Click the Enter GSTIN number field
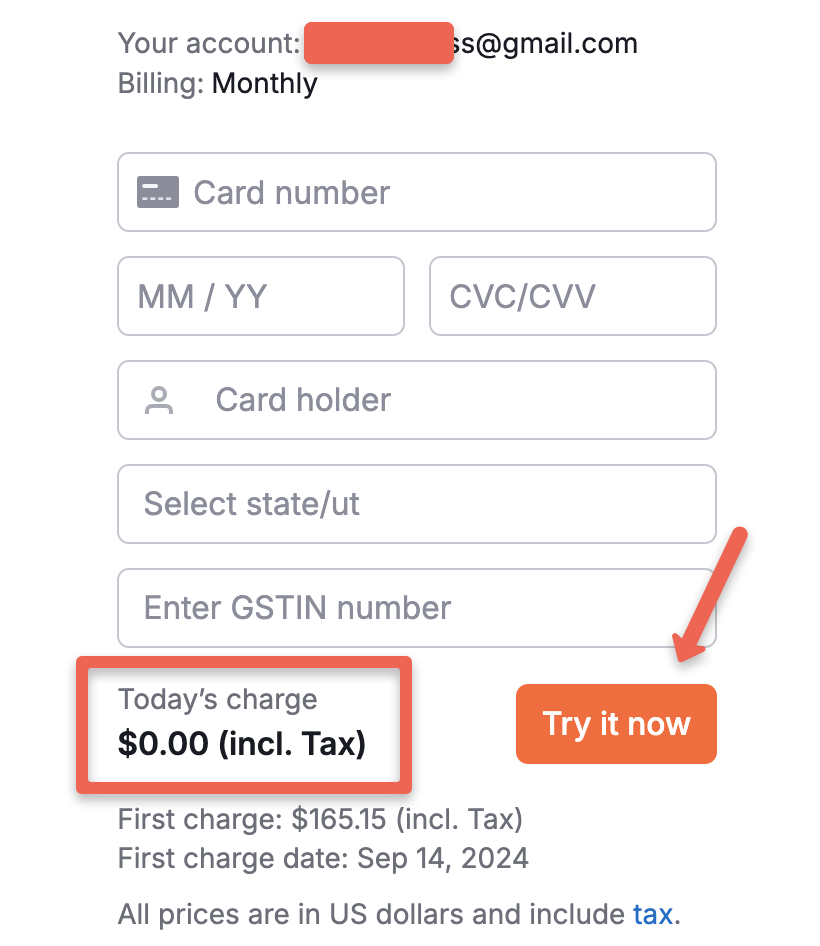 pyautogui.click(x=416, y=608)
